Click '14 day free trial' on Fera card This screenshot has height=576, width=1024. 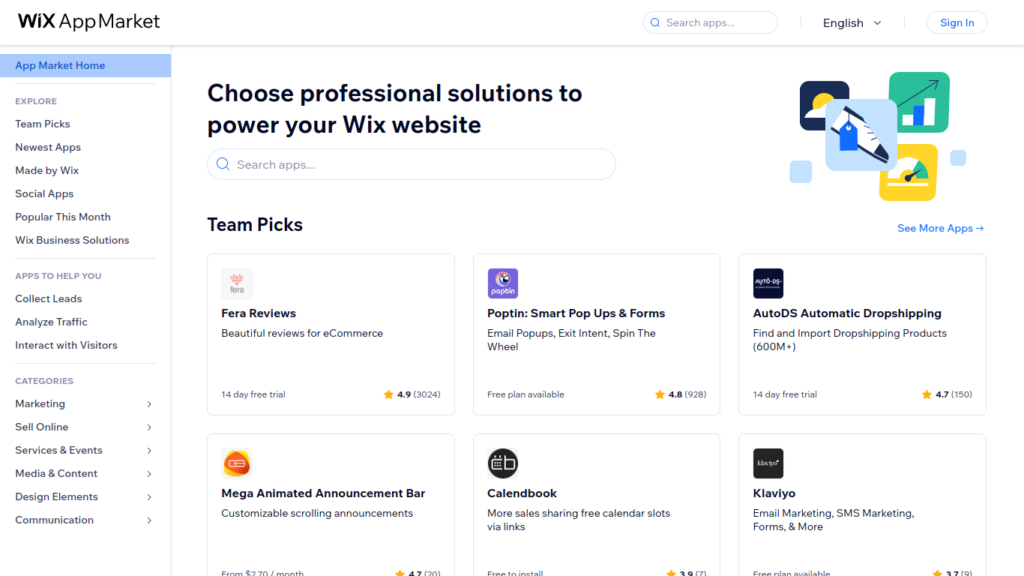point(253,394)
